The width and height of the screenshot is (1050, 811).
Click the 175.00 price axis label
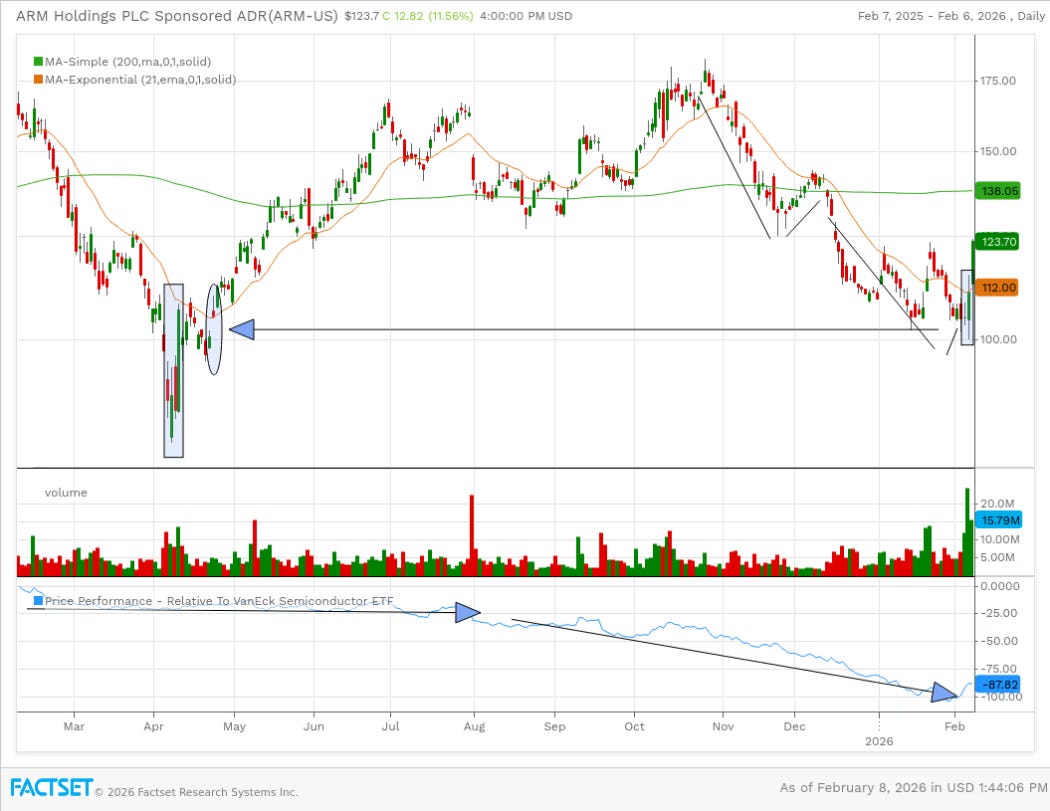[998, 81]
